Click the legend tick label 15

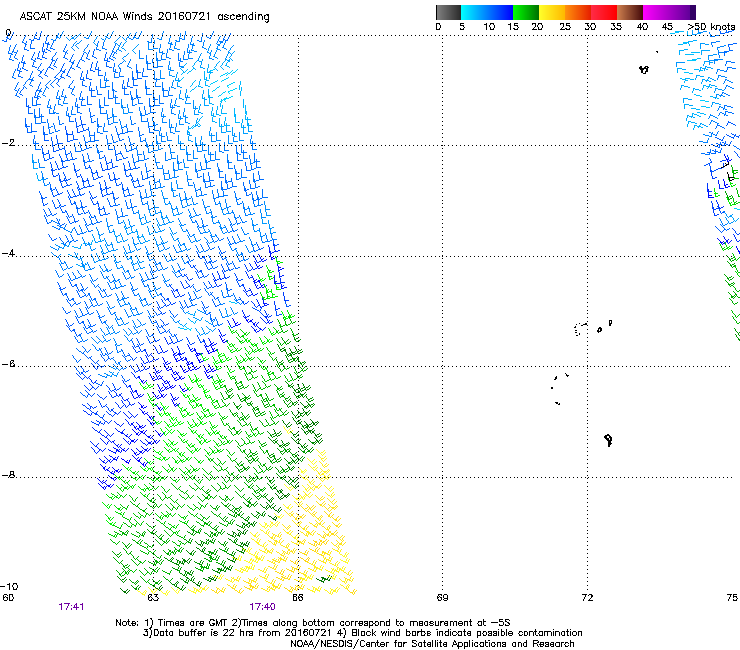[513, 27]
